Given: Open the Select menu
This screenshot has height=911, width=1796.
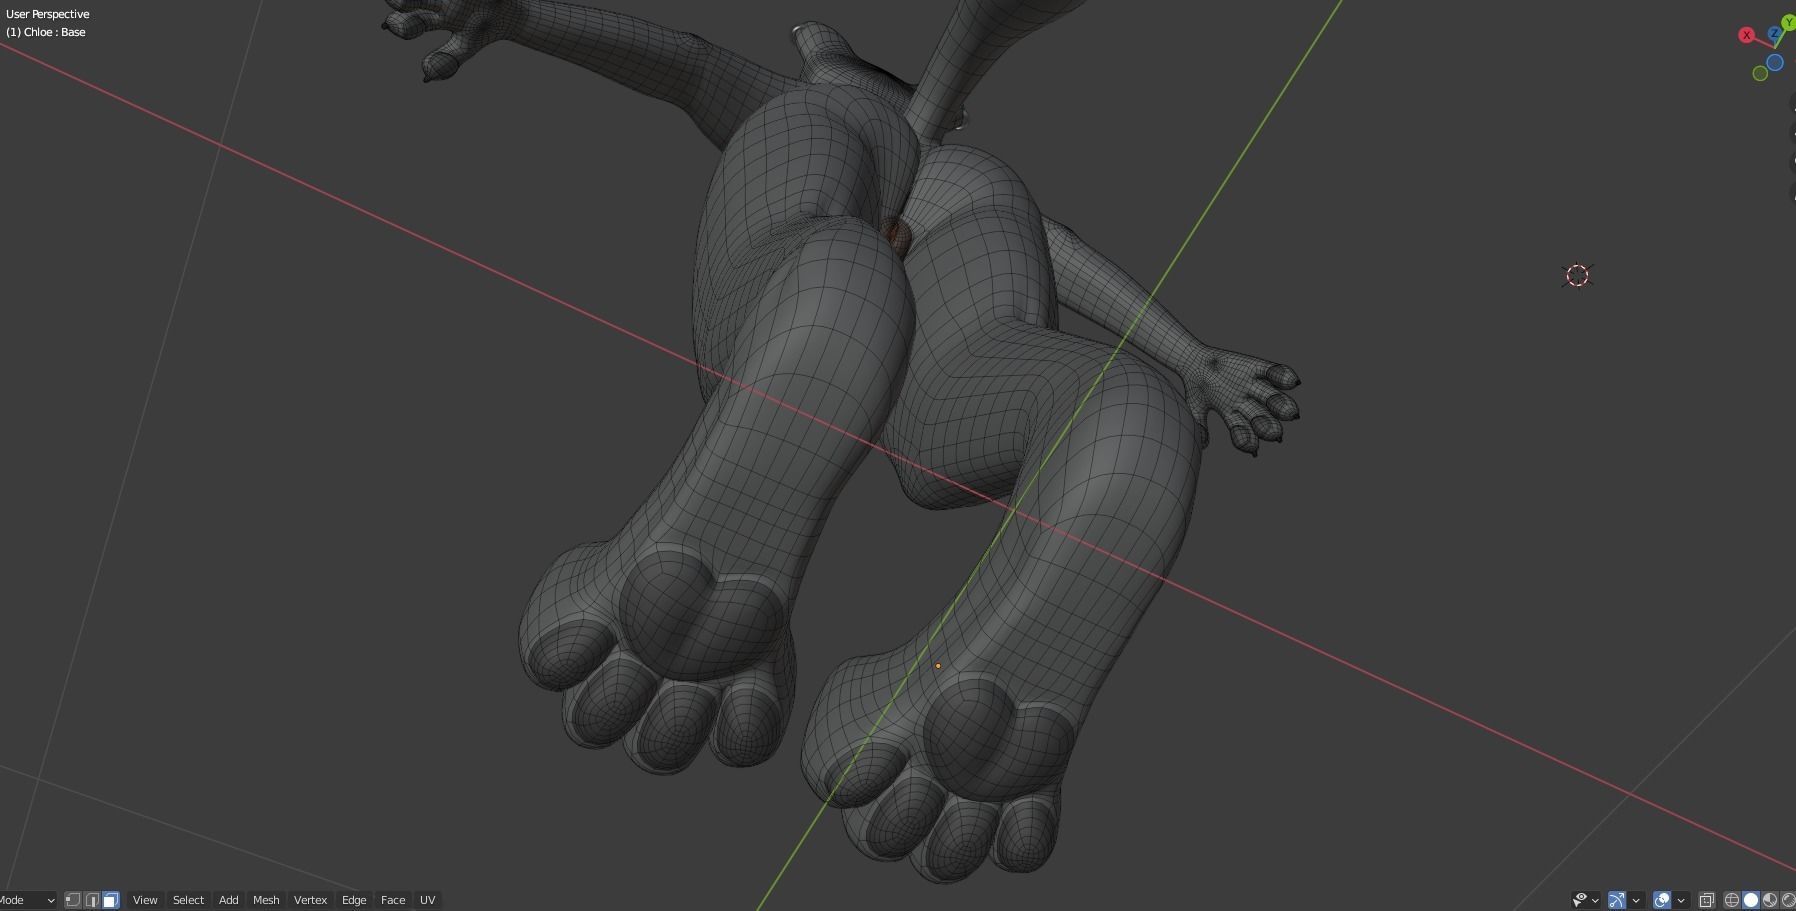Looking at the screenshot, I should [x=188, y=900].
